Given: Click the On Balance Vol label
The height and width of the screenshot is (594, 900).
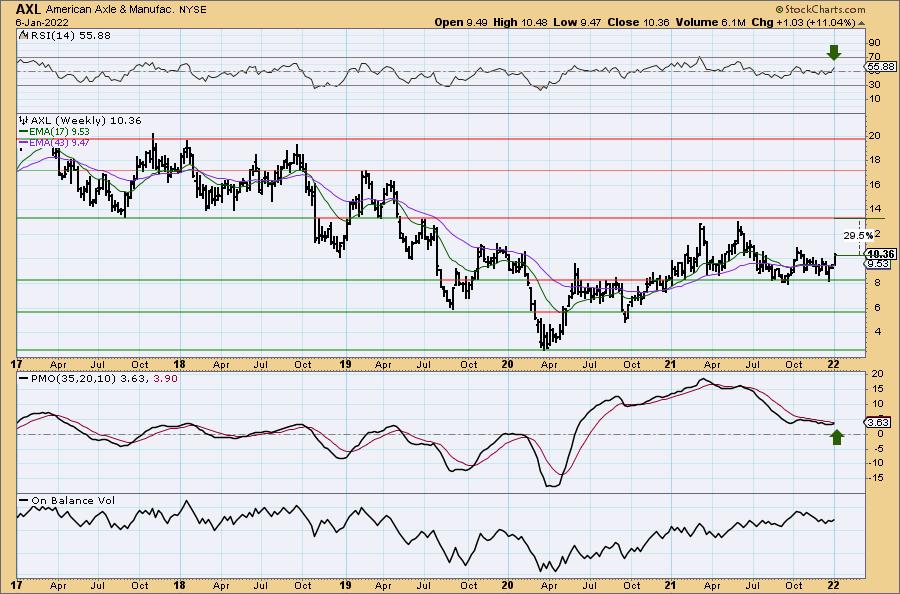Looking at the screenshot, I should 73,500.
